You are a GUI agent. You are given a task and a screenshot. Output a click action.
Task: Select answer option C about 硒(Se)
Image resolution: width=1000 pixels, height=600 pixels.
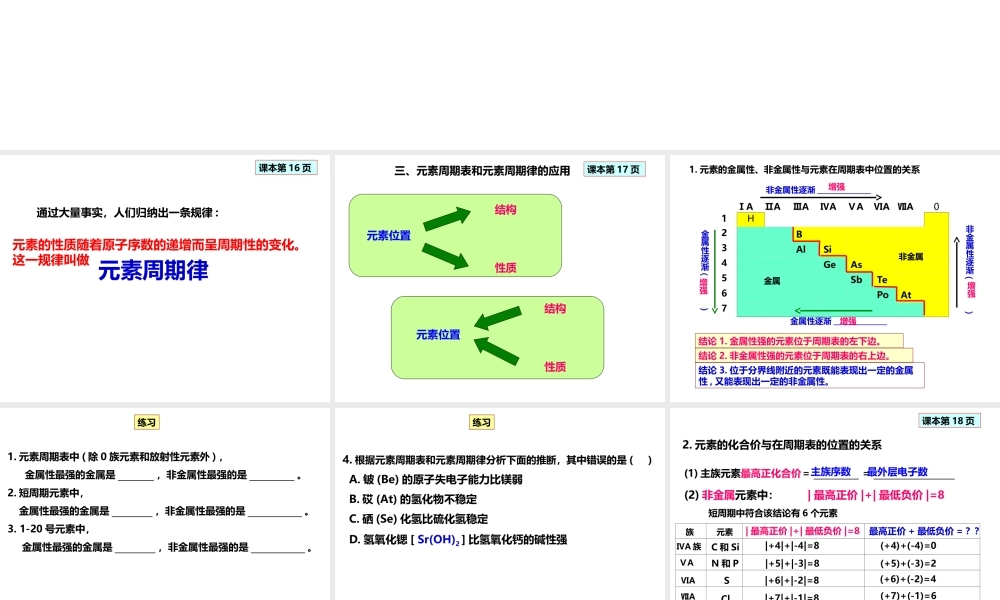pos(420,519)
